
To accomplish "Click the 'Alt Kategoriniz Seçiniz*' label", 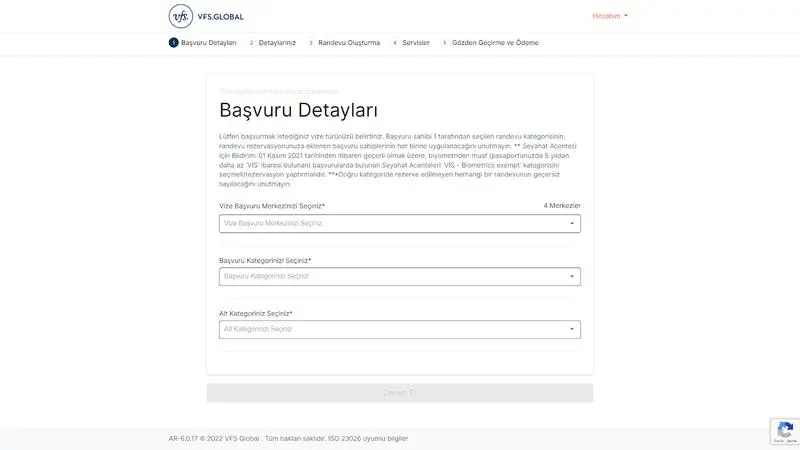I will (256, 313).
